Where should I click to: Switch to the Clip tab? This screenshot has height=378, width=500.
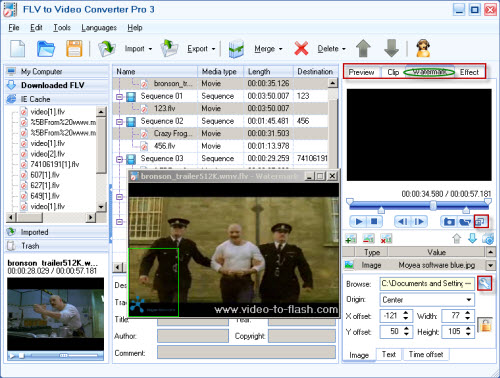(393, 72)
